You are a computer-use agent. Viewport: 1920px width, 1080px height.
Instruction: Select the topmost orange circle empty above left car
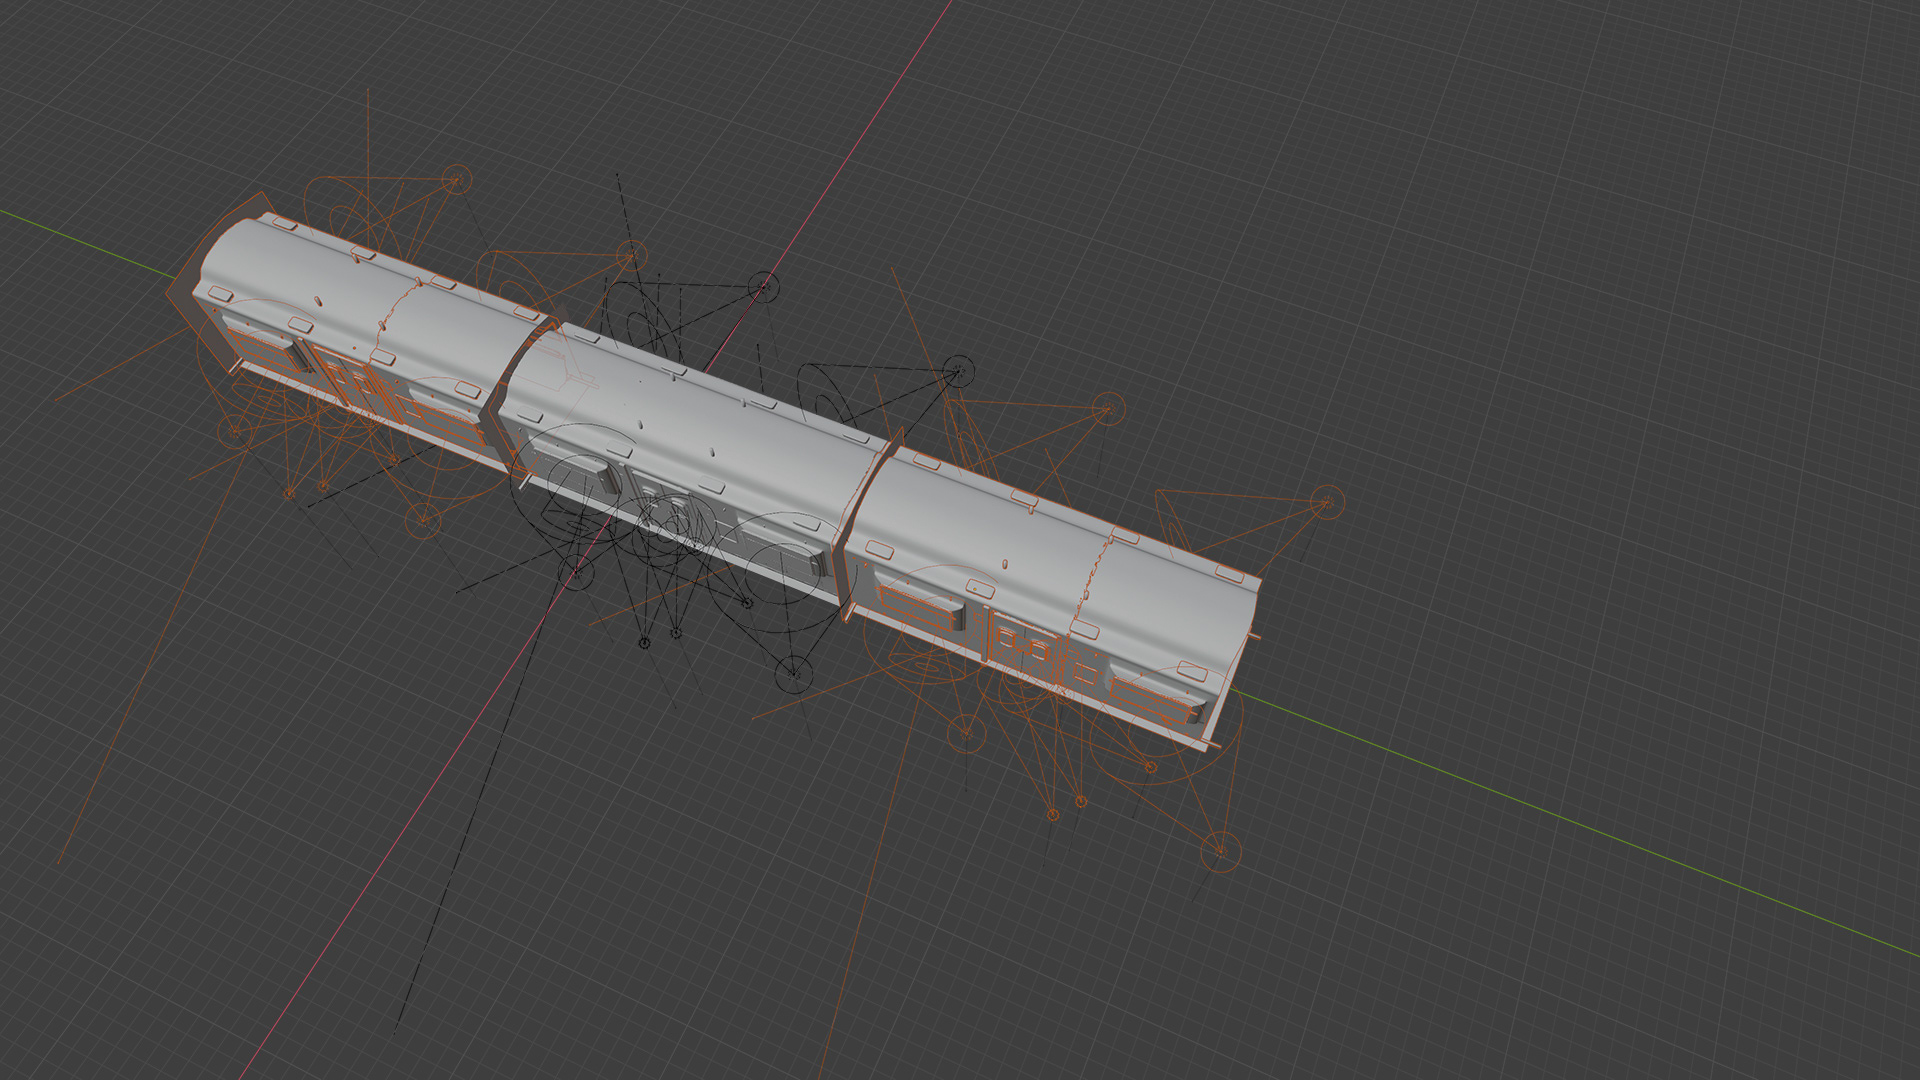point(456,181)
